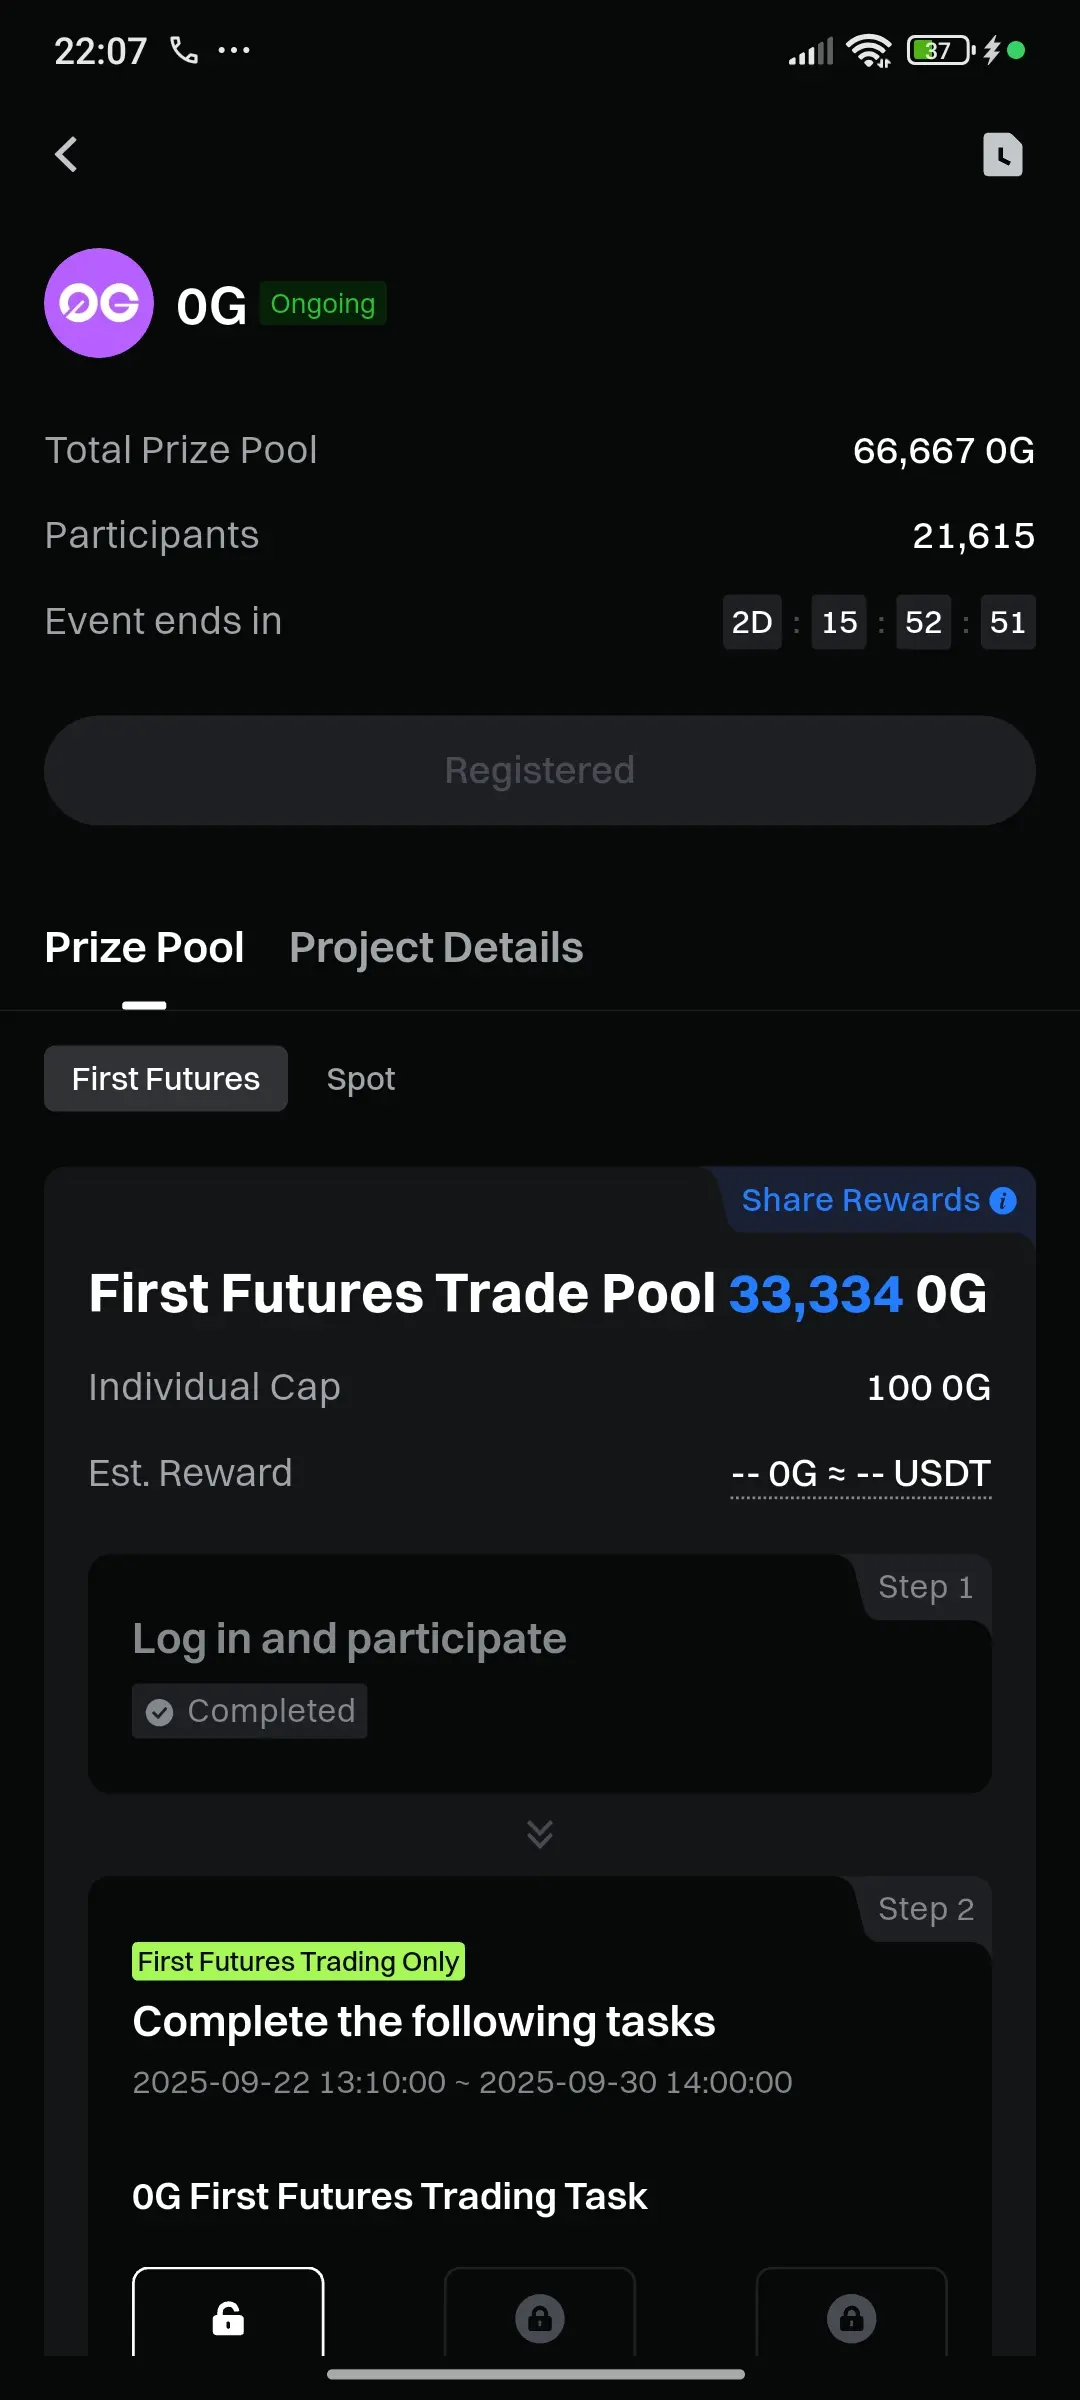
Task: Switch to the Project Details tab
Action: 436,948
